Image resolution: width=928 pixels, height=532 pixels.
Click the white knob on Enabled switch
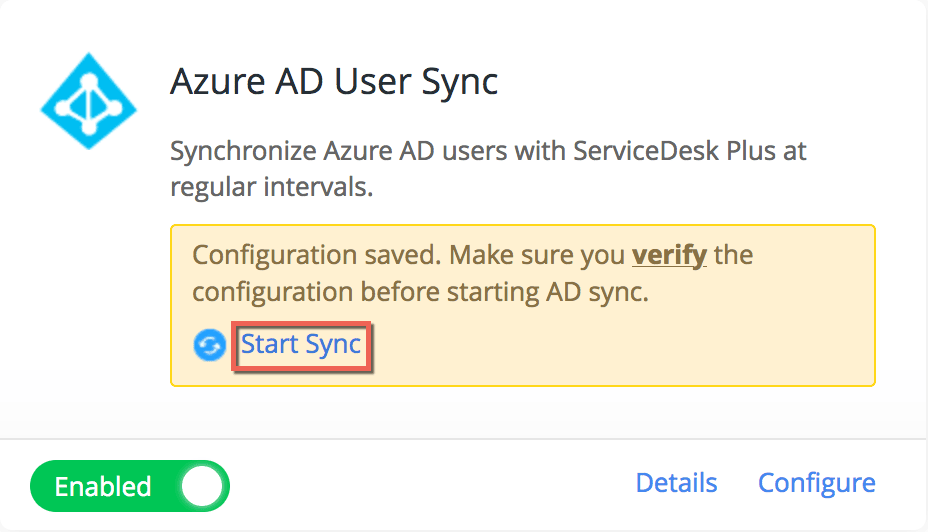[203, 487]
